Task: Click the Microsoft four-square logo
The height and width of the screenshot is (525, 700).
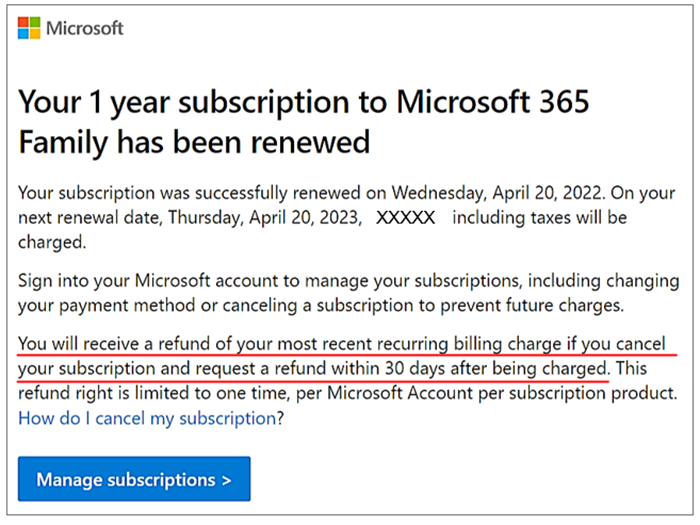Action: pos(30,28)
